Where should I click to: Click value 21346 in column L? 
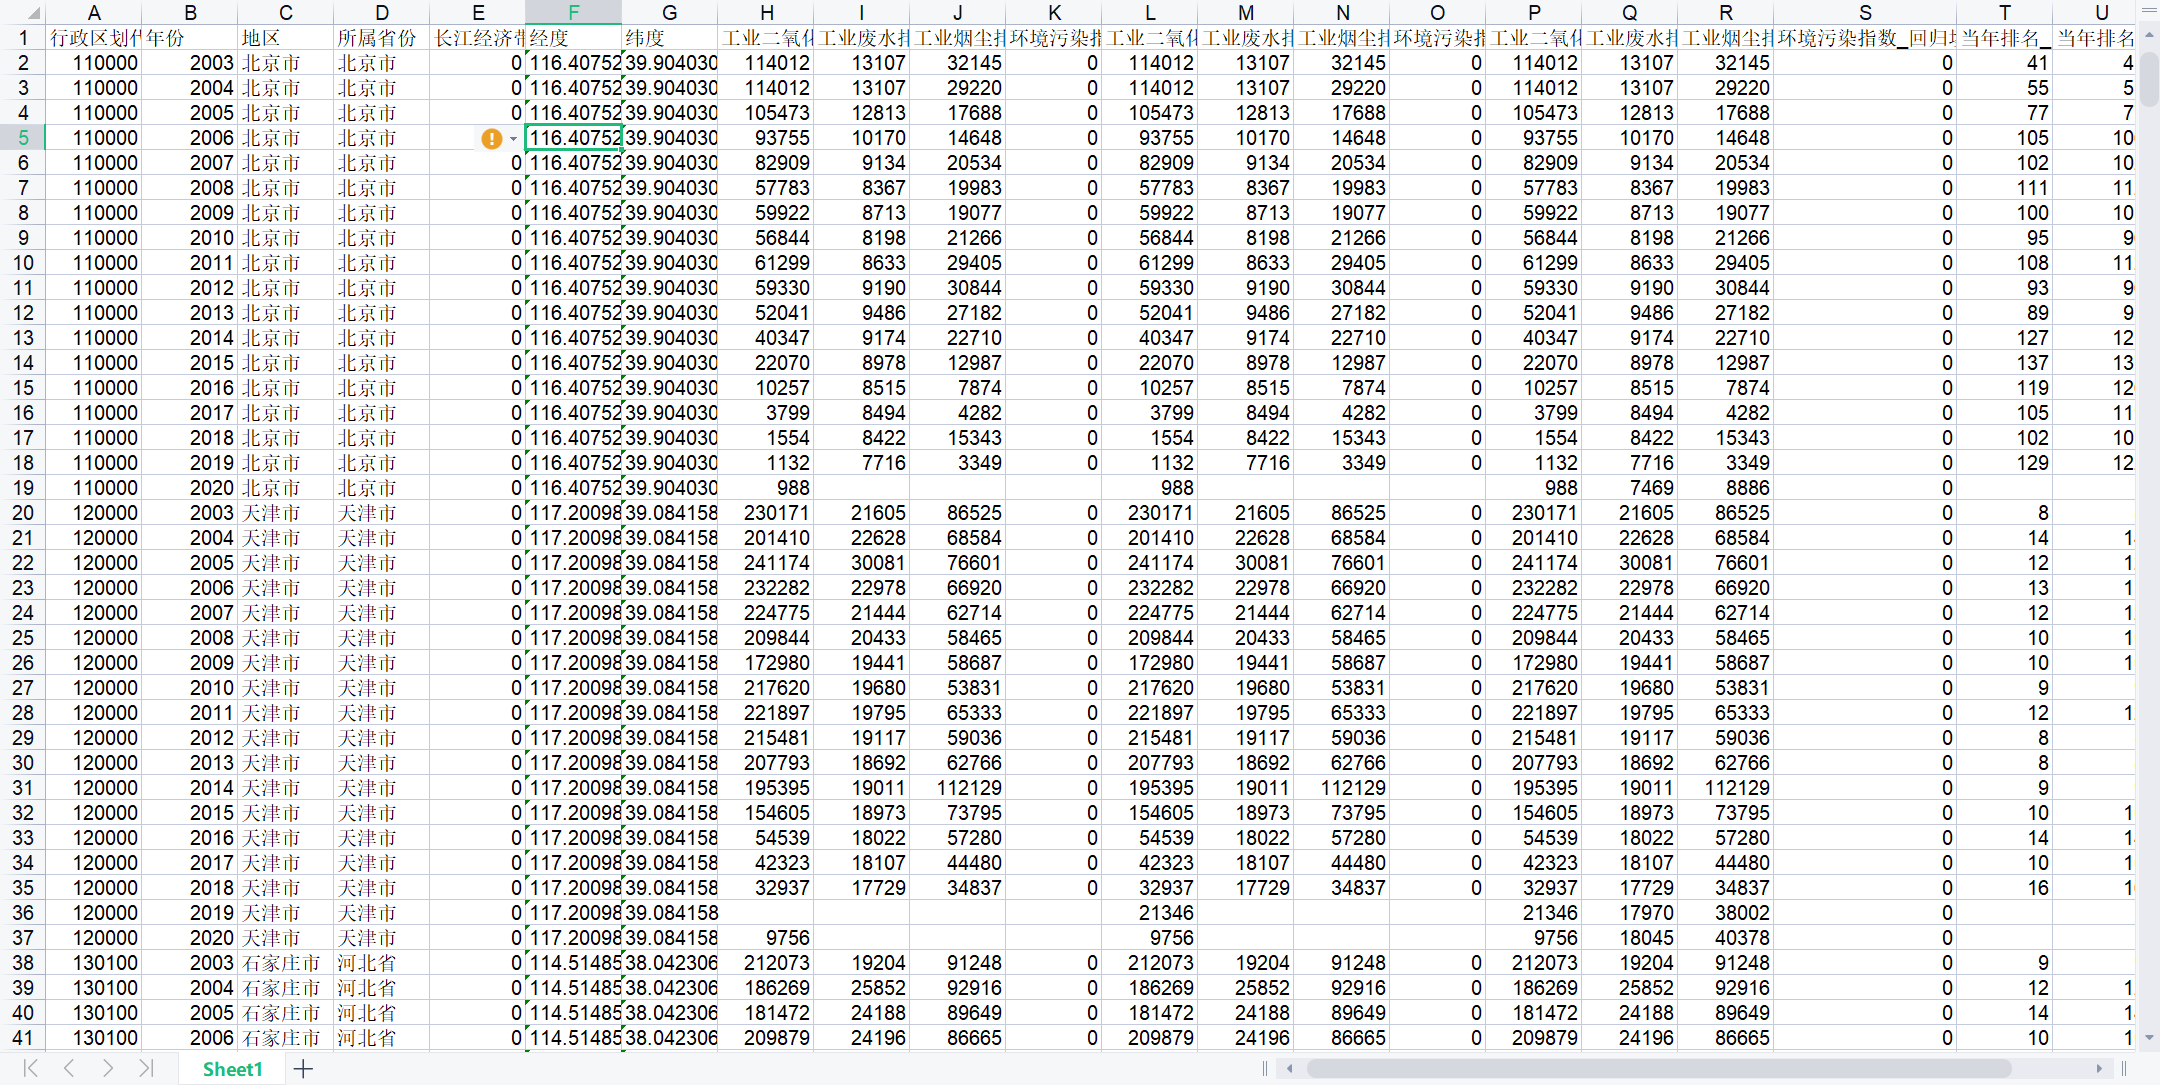(1150, 913)
